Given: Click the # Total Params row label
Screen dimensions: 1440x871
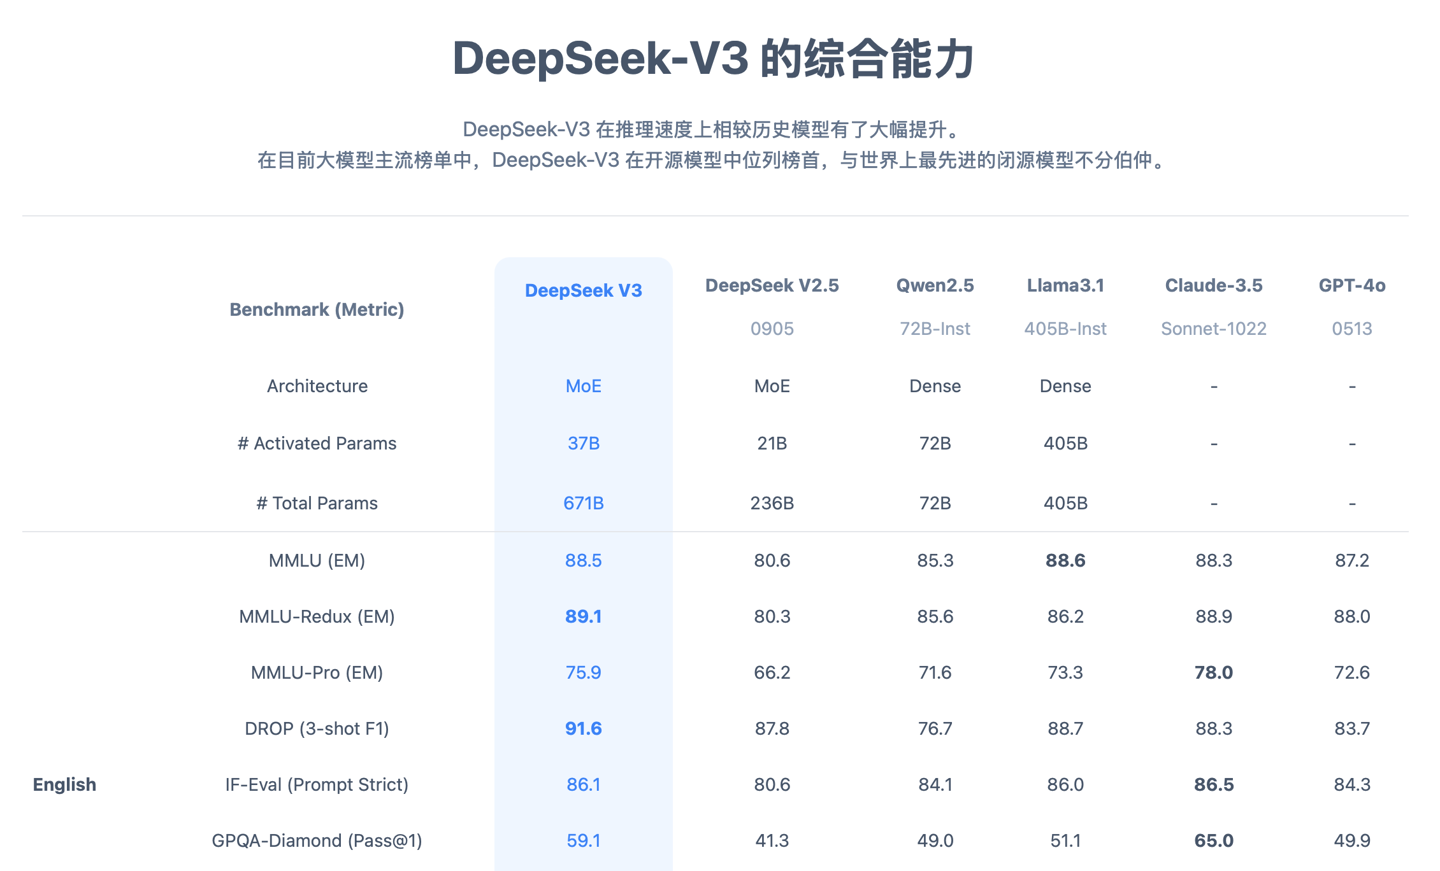Looking at the screenshot, I should click(316, 503).
